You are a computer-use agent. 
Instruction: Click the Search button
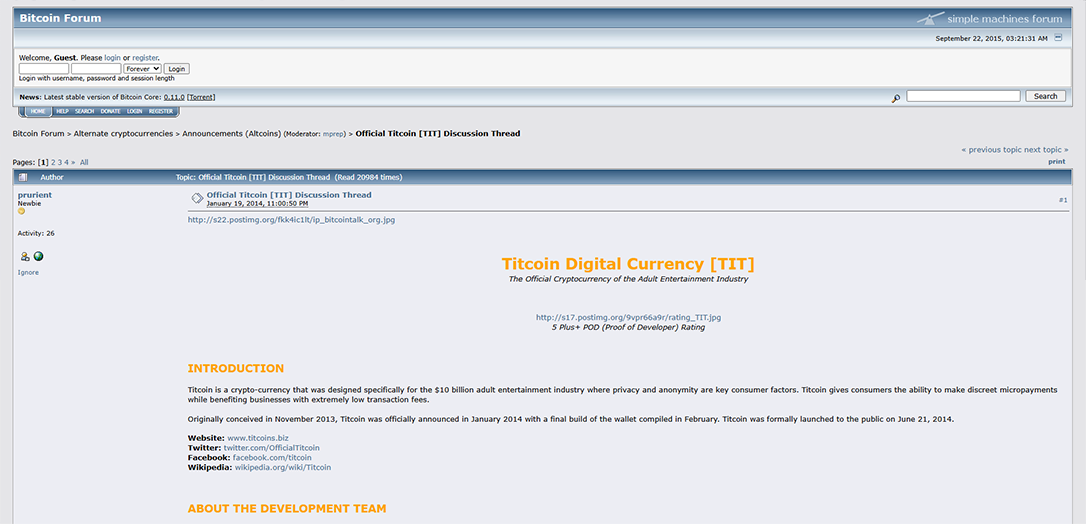point(1045,96)
